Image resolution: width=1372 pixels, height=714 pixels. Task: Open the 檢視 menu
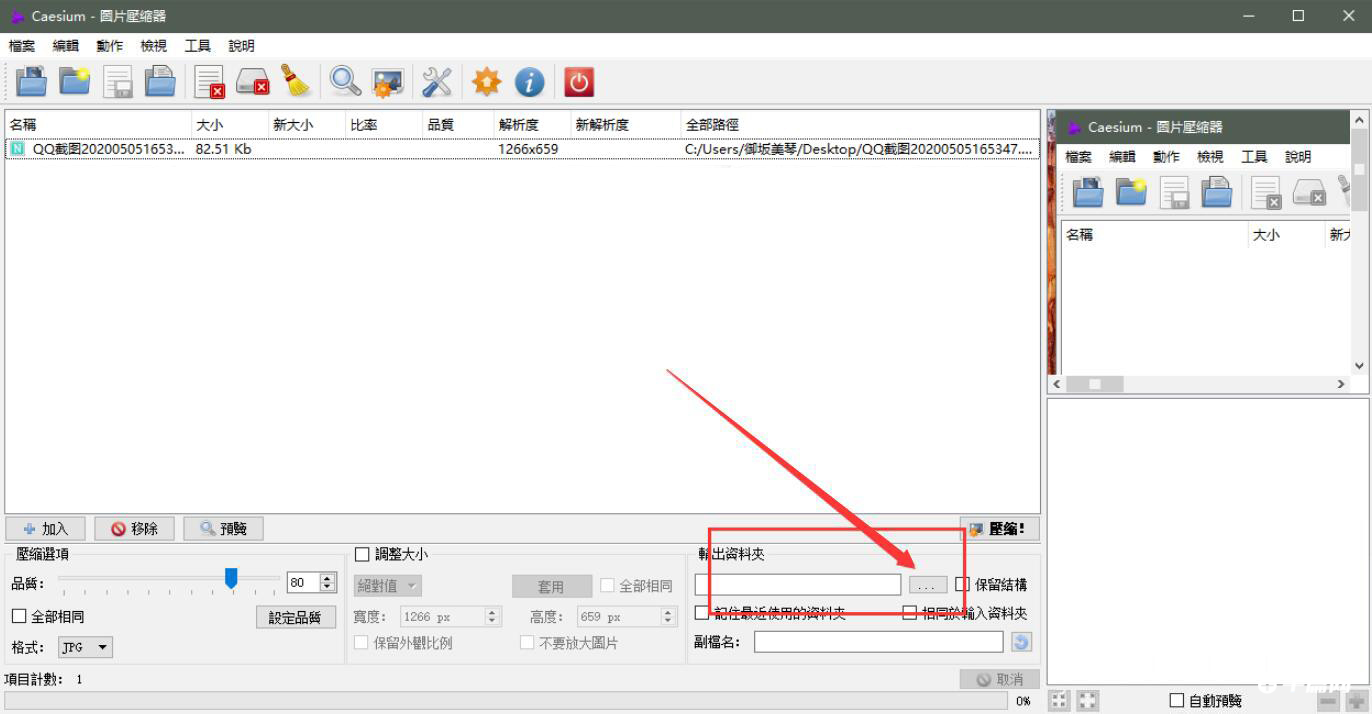click(152, 45)
